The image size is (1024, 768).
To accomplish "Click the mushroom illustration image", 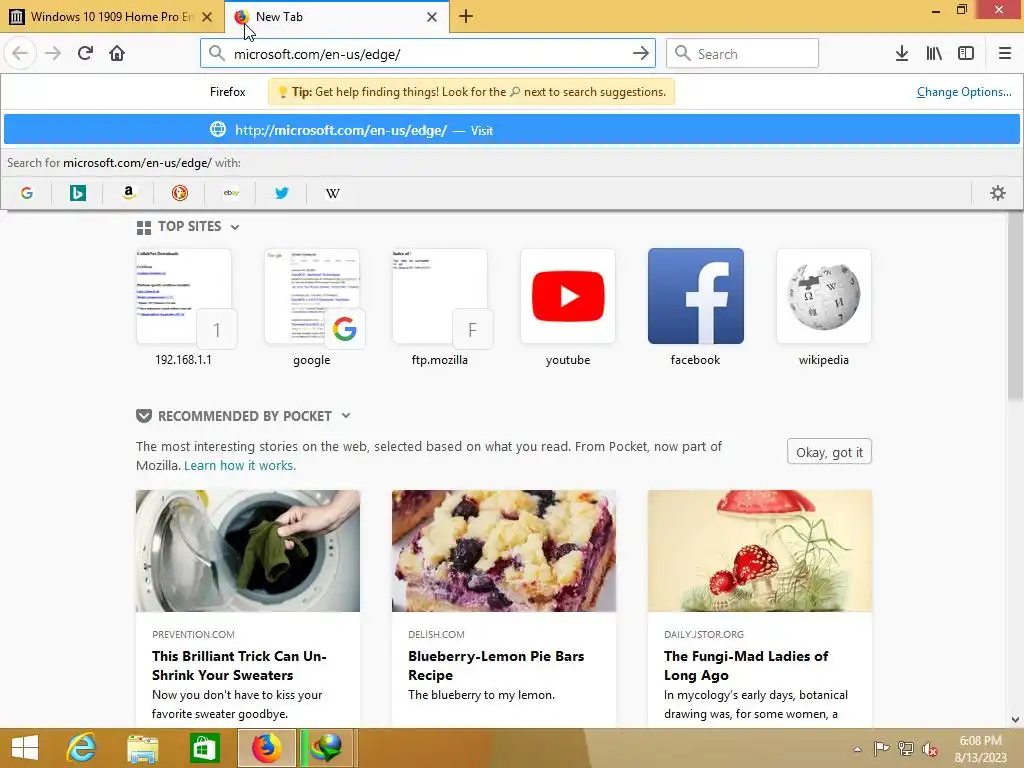I will [x=760, y=551].
